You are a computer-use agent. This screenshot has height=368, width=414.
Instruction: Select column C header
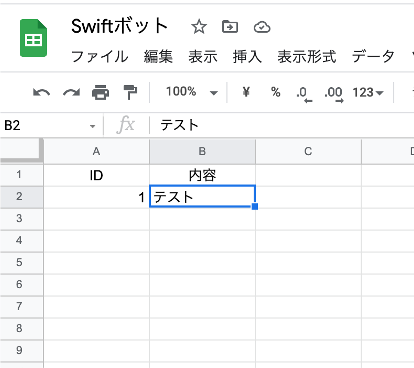point(308,151)
